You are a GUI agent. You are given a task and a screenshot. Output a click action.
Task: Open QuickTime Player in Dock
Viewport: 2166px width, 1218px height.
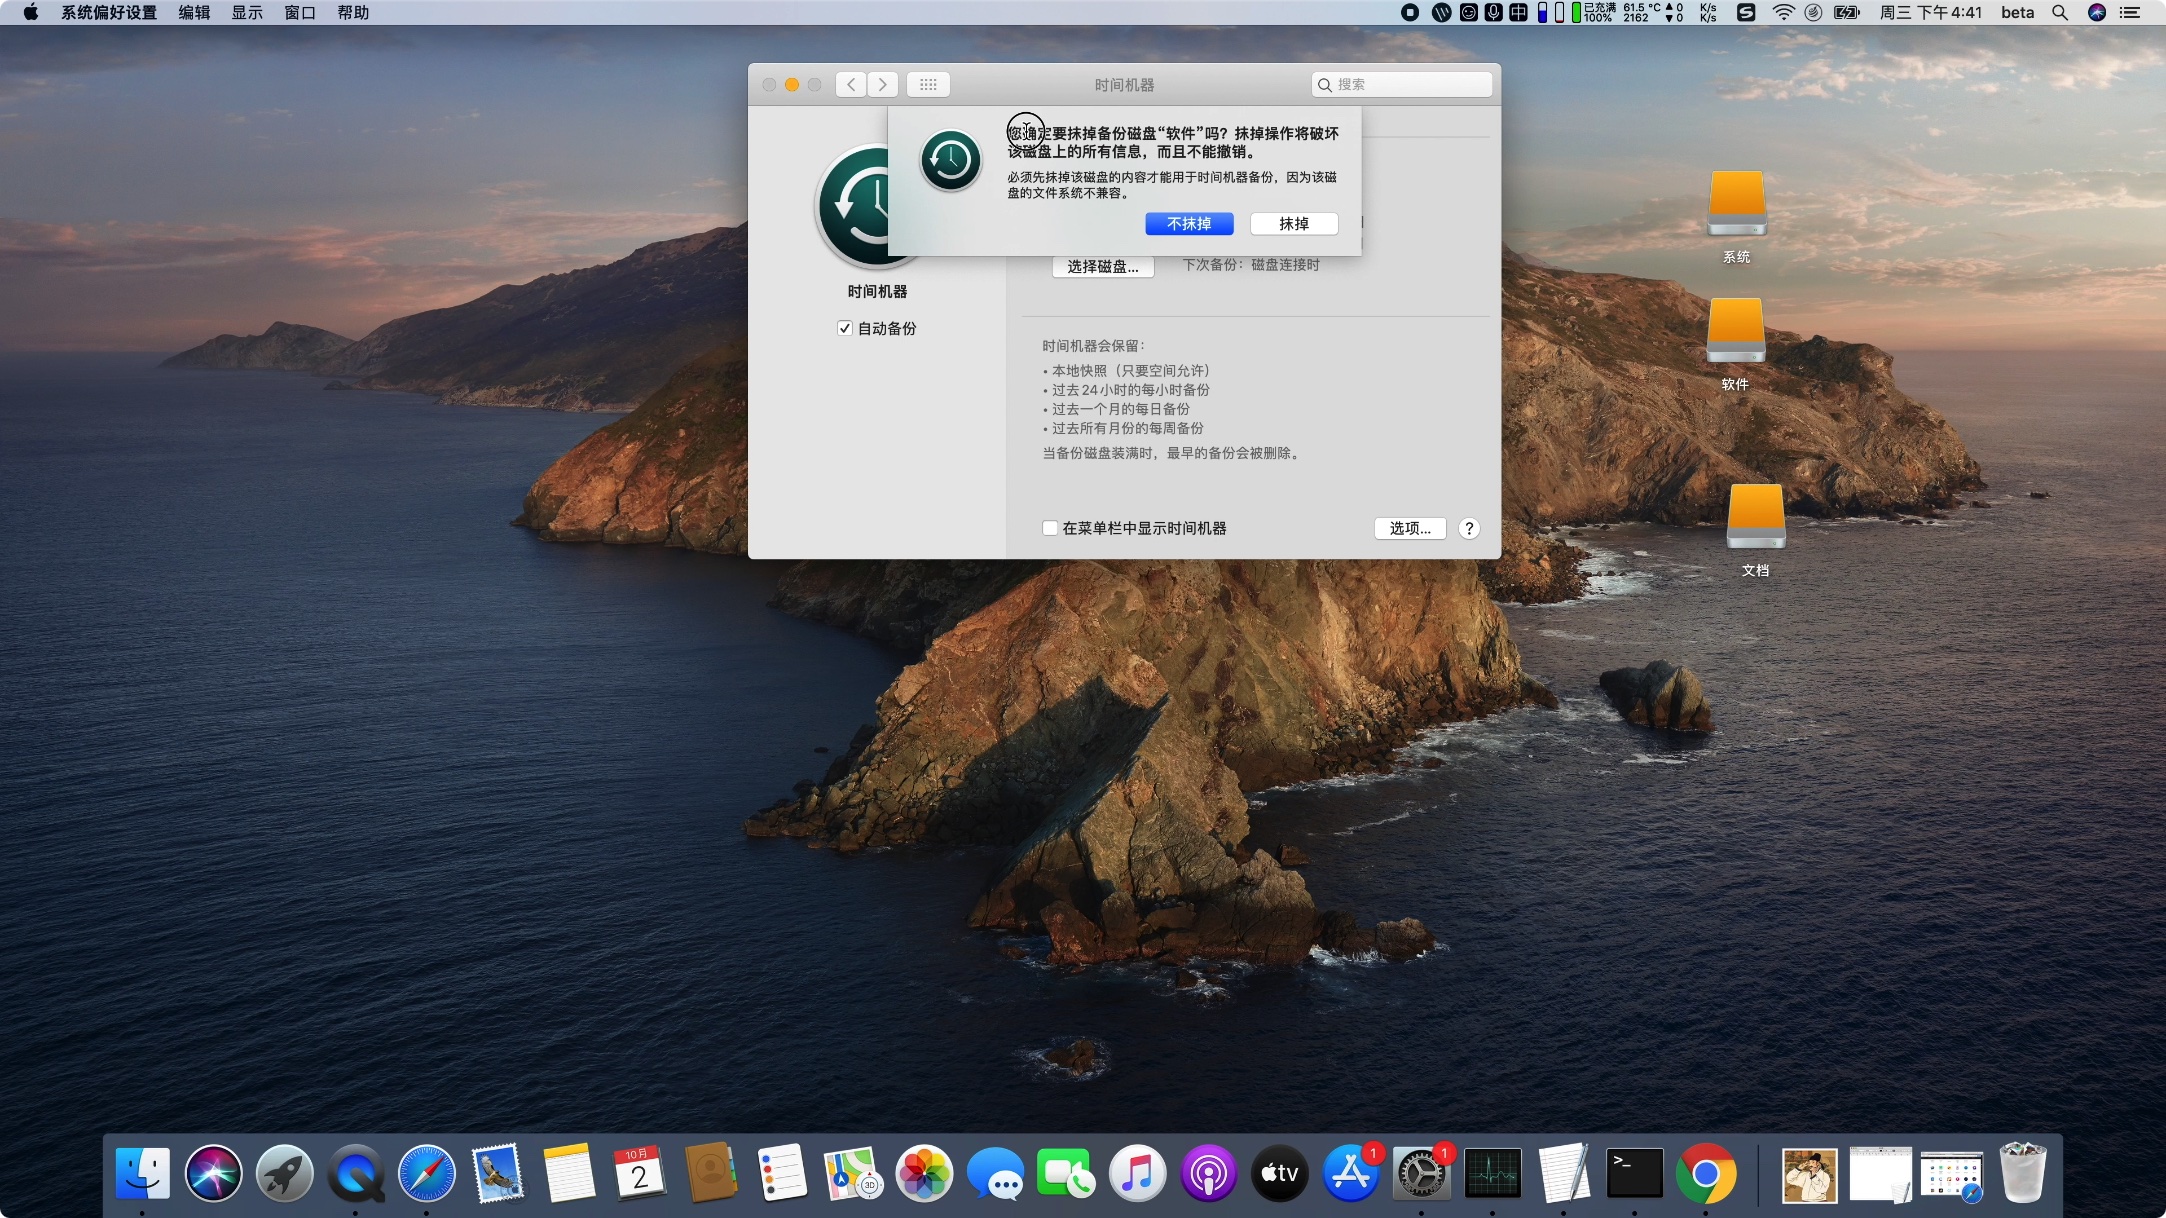[x=355, y=1173]
